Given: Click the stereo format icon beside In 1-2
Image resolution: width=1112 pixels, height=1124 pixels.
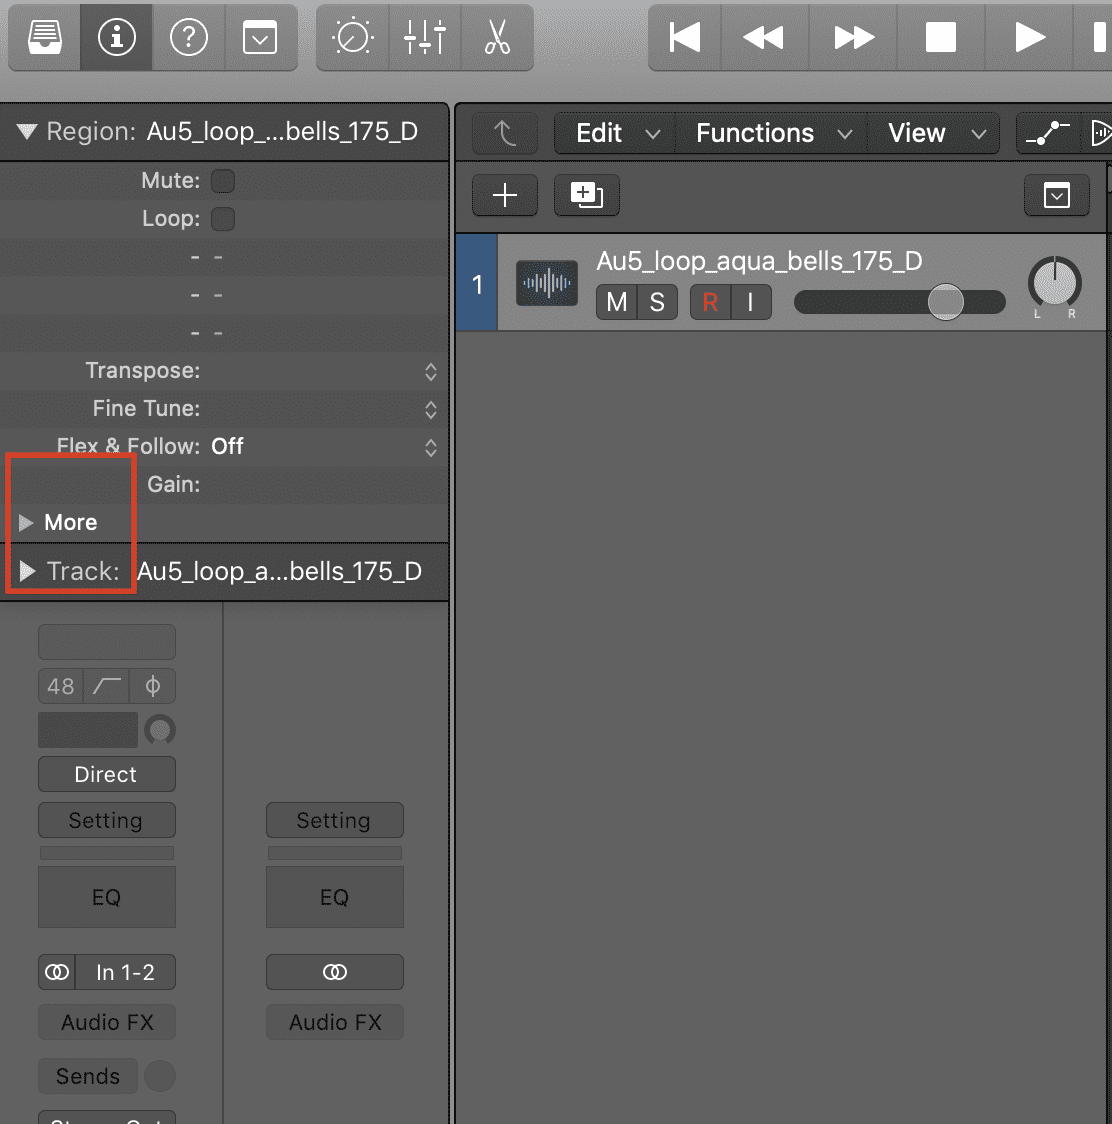Looking at the screenshot, I should [57, 972].
